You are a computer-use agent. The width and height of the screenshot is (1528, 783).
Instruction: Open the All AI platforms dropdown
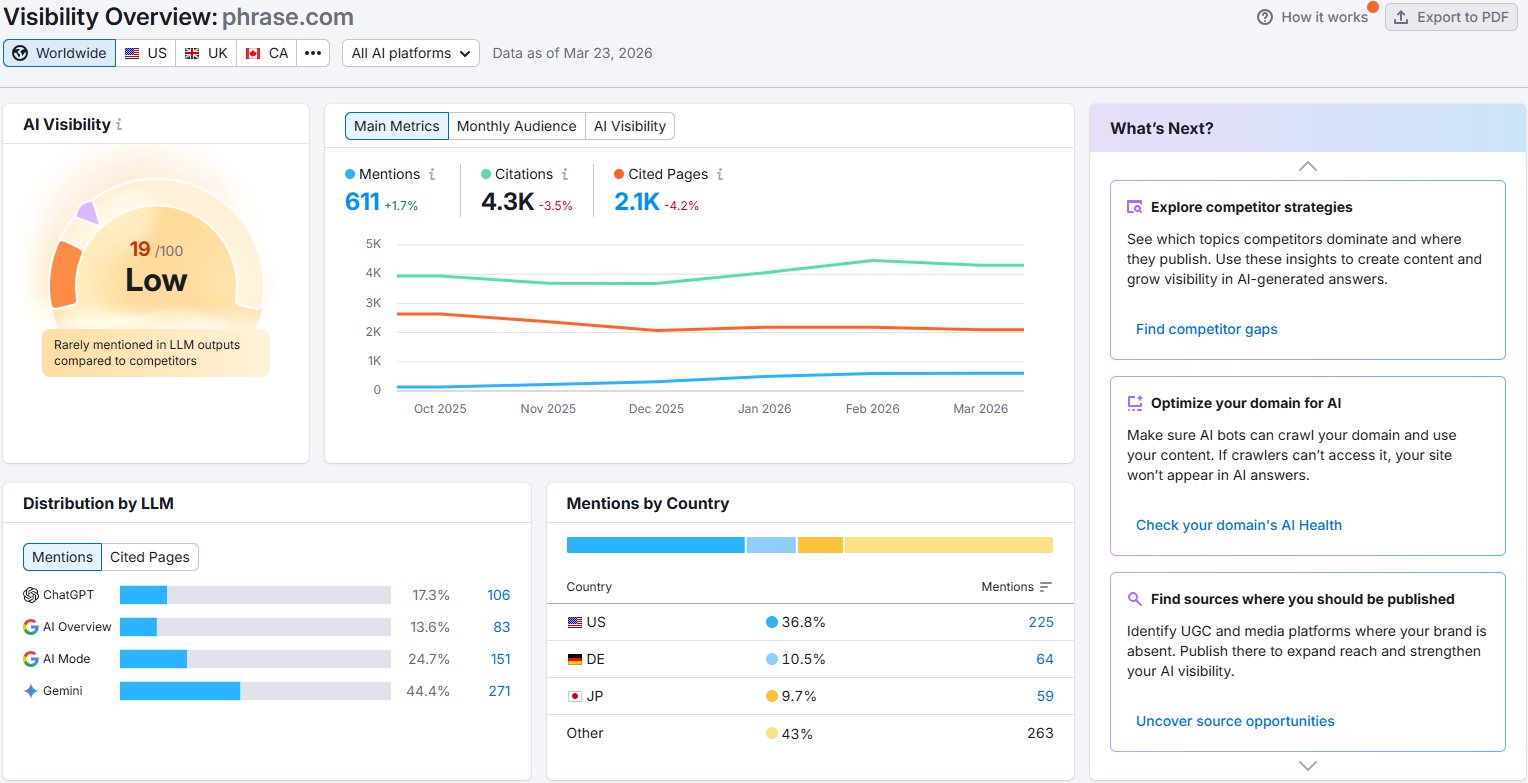click(410, 53)
